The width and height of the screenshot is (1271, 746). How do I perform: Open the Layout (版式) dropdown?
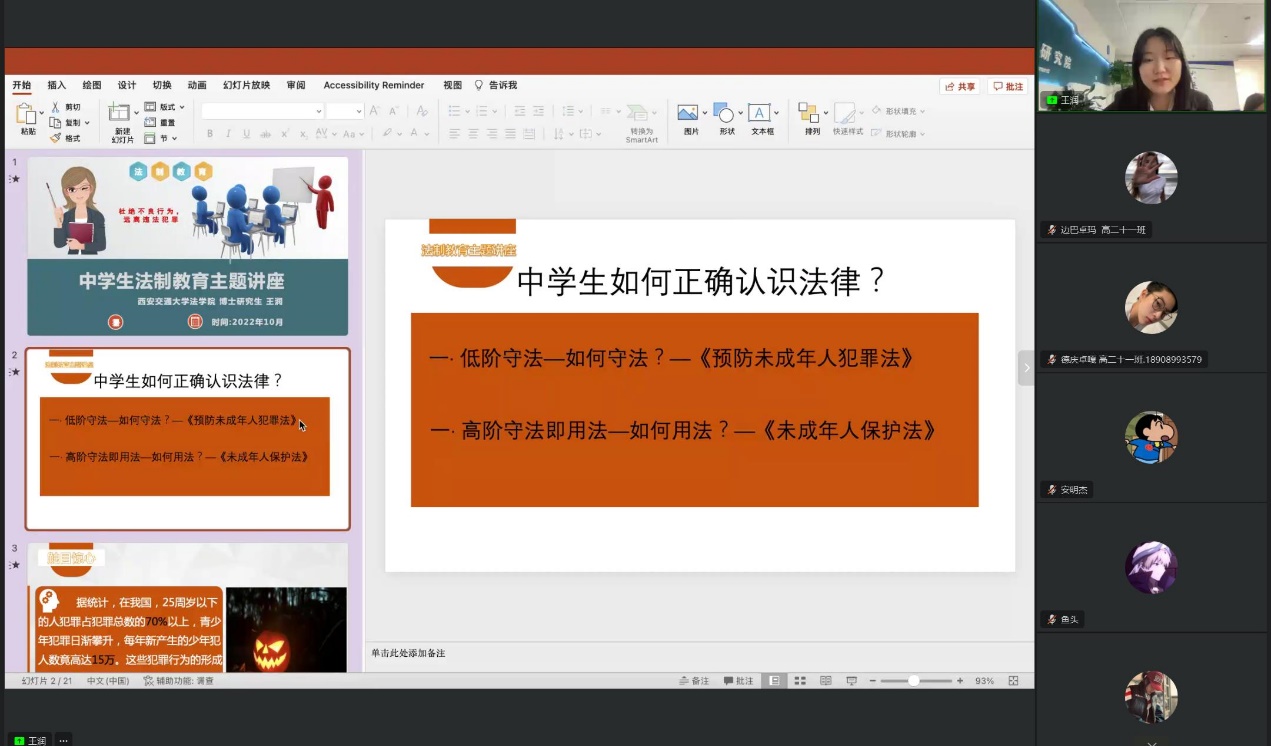click(165, 107)
